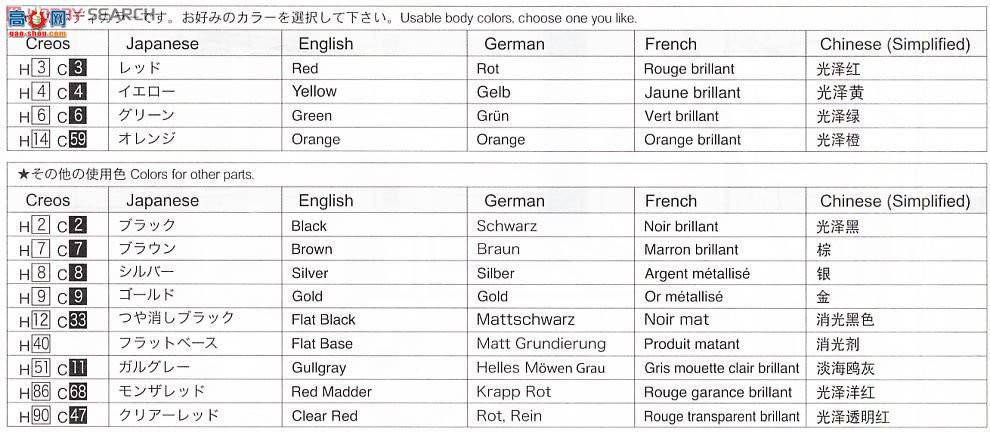This screenshot has height=432, width=990.
Task: Click the H3 color code box
Action: (40, 68)
